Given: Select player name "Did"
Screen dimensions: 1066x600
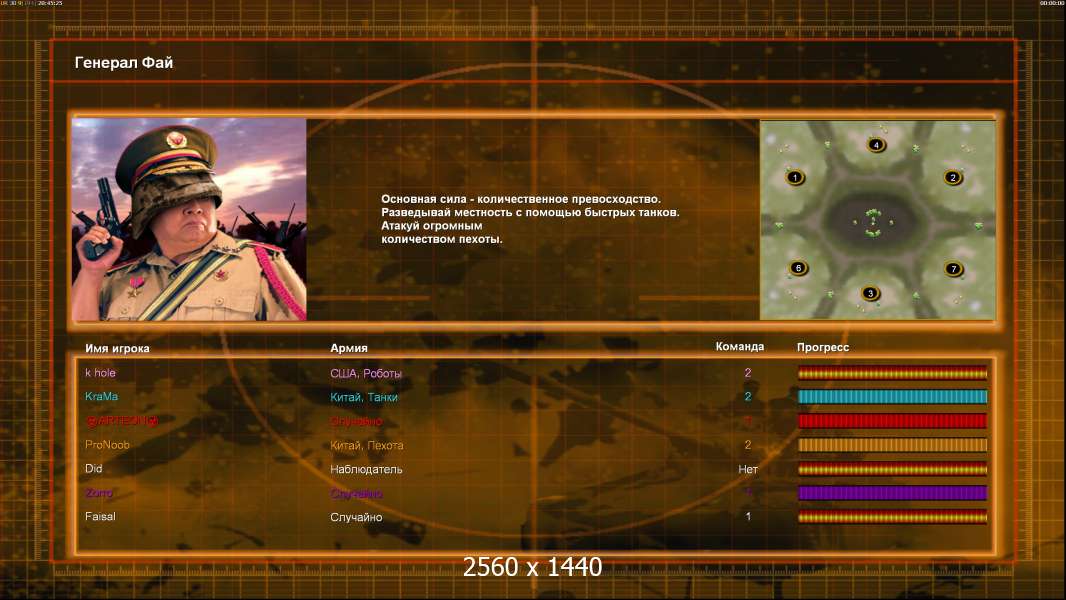Looking at the screenshot, I should click(93, 469).
